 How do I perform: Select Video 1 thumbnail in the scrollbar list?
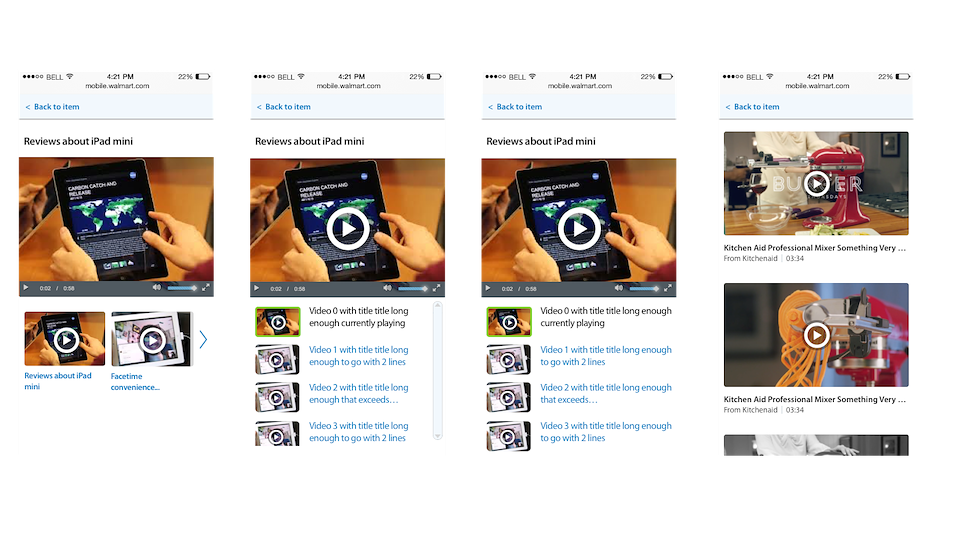pyautogui.click(x=277, y=360)
